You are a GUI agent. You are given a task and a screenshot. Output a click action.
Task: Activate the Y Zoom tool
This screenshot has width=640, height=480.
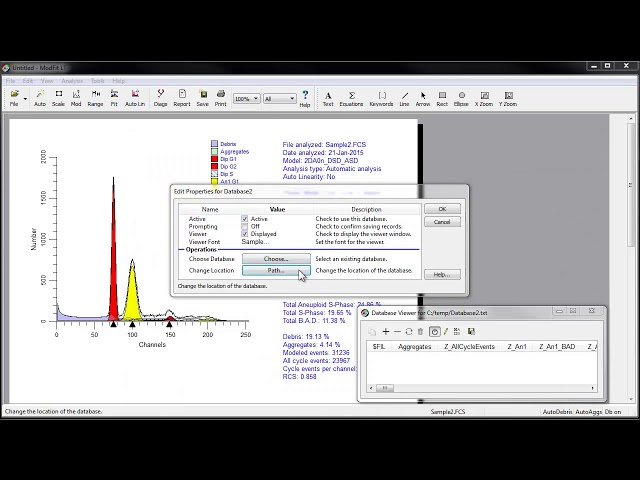pyautogui.click(x=508, y=99)
